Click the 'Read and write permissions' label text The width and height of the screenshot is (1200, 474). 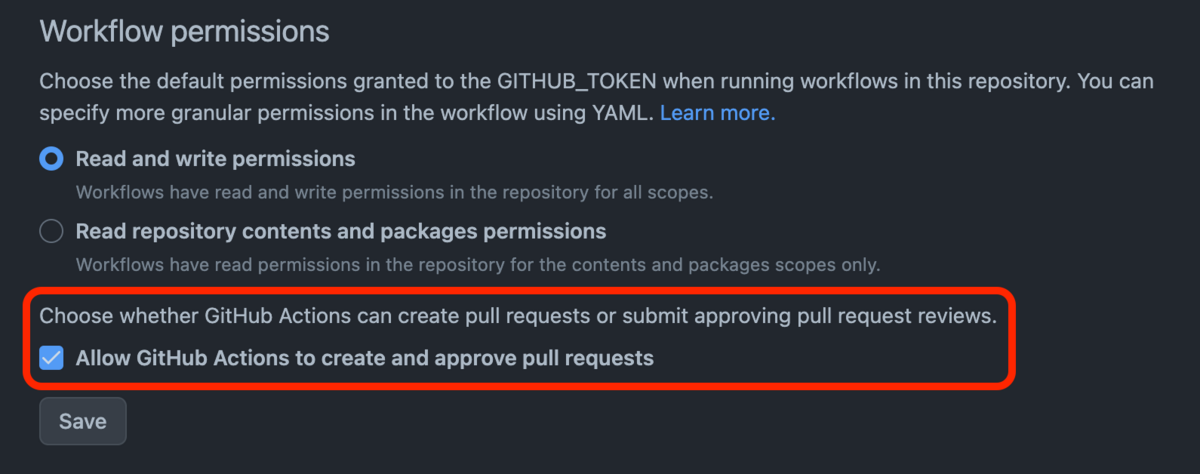215,159
